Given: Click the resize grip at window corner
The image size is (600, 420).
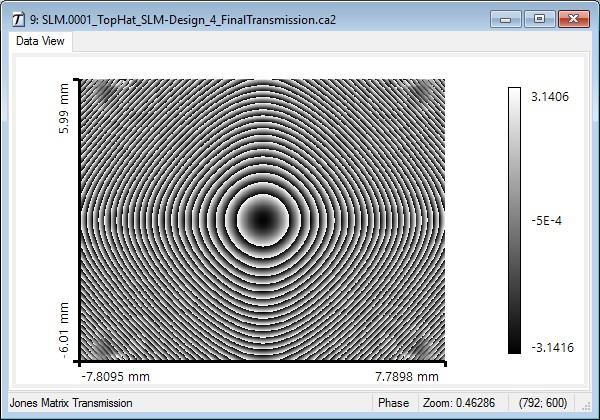Looking at the screenshot, I should 592,412.
